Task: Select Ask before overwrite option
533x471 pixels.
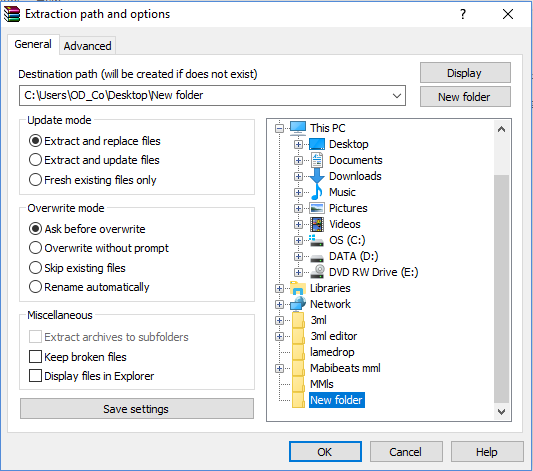Action: coord(35,229)
